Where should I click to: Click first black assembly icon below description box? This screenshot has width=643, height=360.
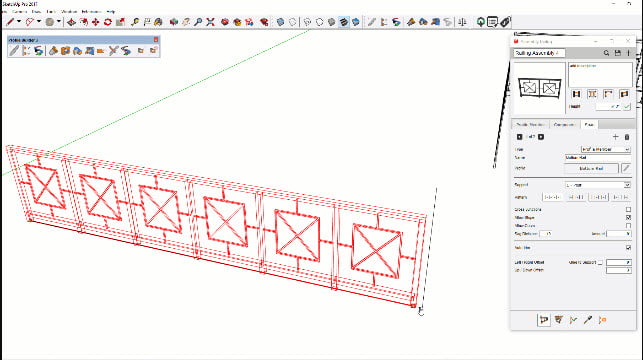[x=576, y=94]
